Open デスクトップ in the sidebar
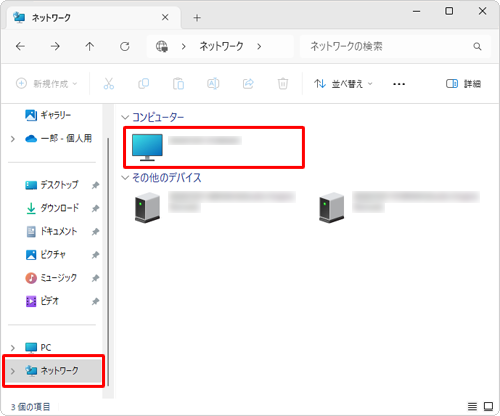500x416 pixels. [52, 185]
